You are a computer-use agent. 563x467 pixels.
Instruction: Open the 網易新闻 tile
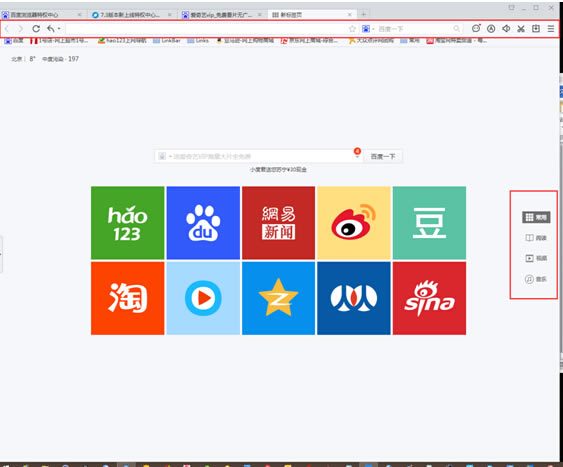point(279,223)
